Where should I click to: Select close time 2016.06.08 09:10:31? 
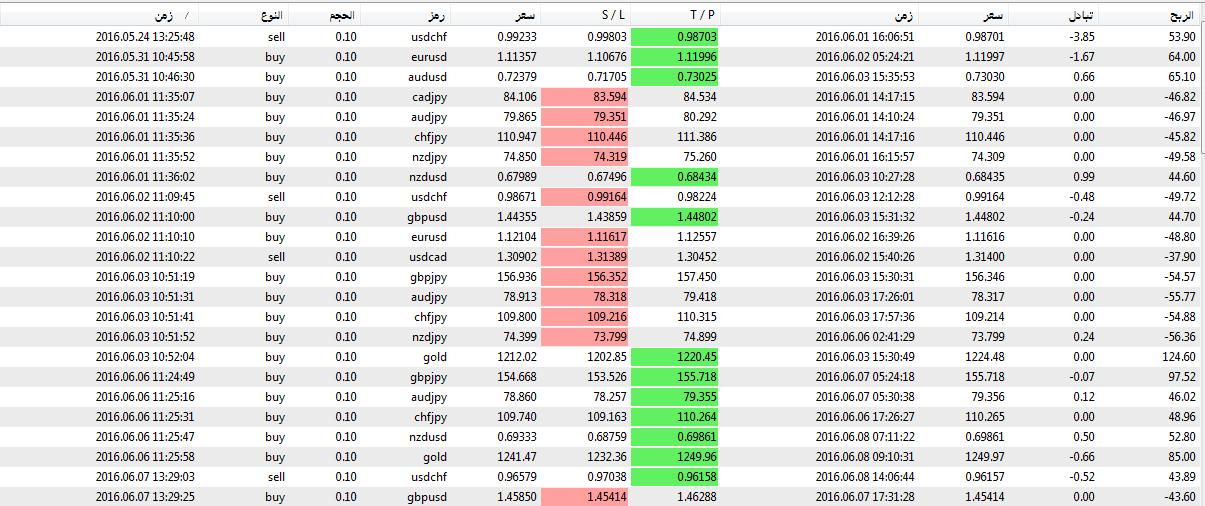coord(866,457)
